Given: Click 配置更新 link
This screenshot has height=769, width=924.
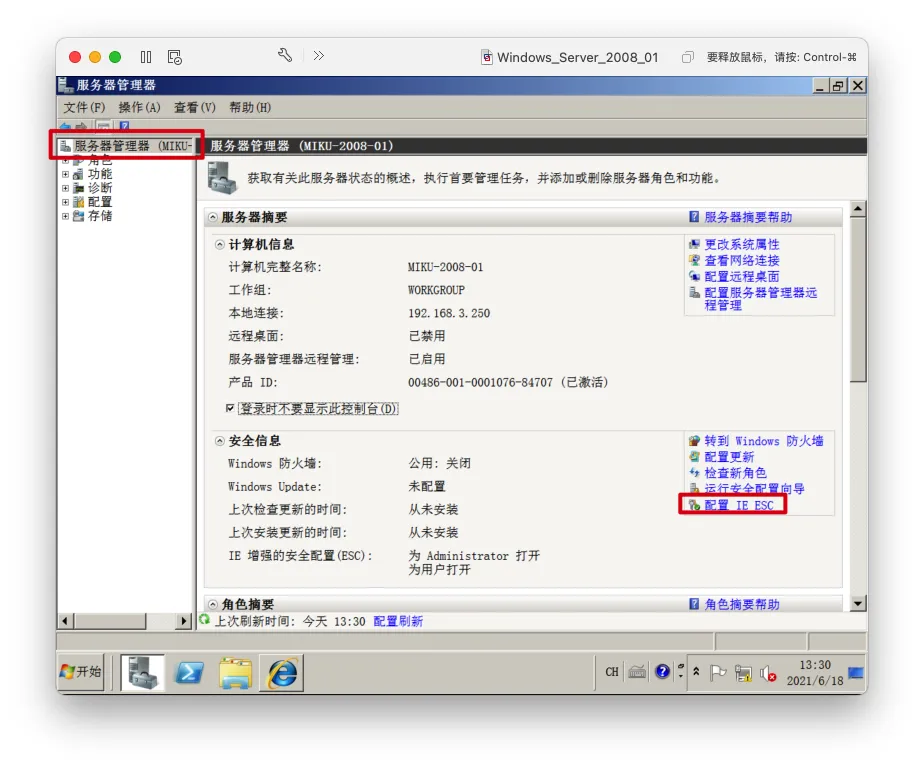Looking at the screenshot, I should [729, 457].
